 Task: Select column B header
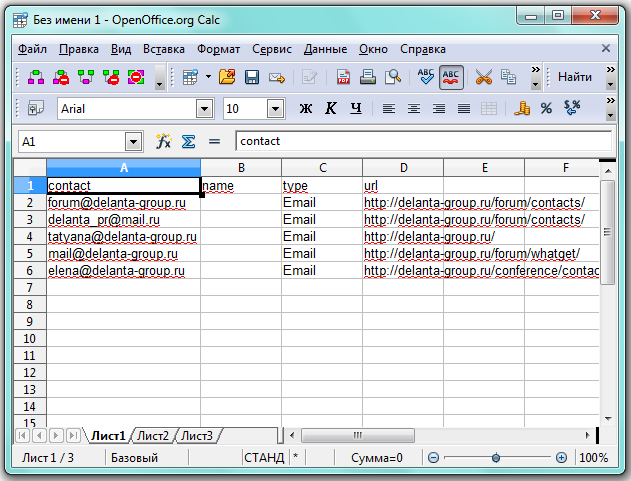(241, 167)
